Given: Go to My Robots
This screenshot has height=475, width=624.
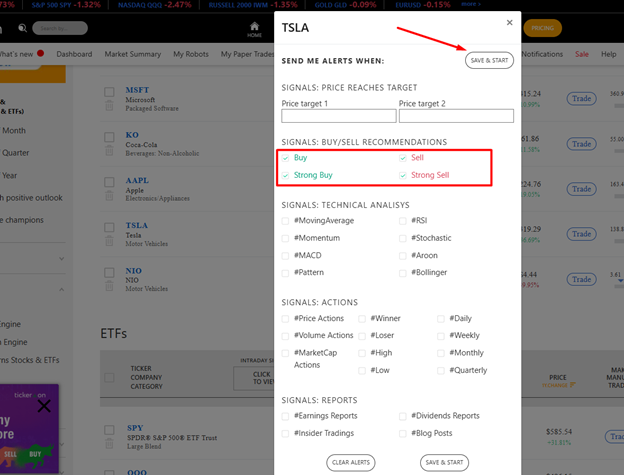Looking at the screenshot, I should click(x=191, y=54).
